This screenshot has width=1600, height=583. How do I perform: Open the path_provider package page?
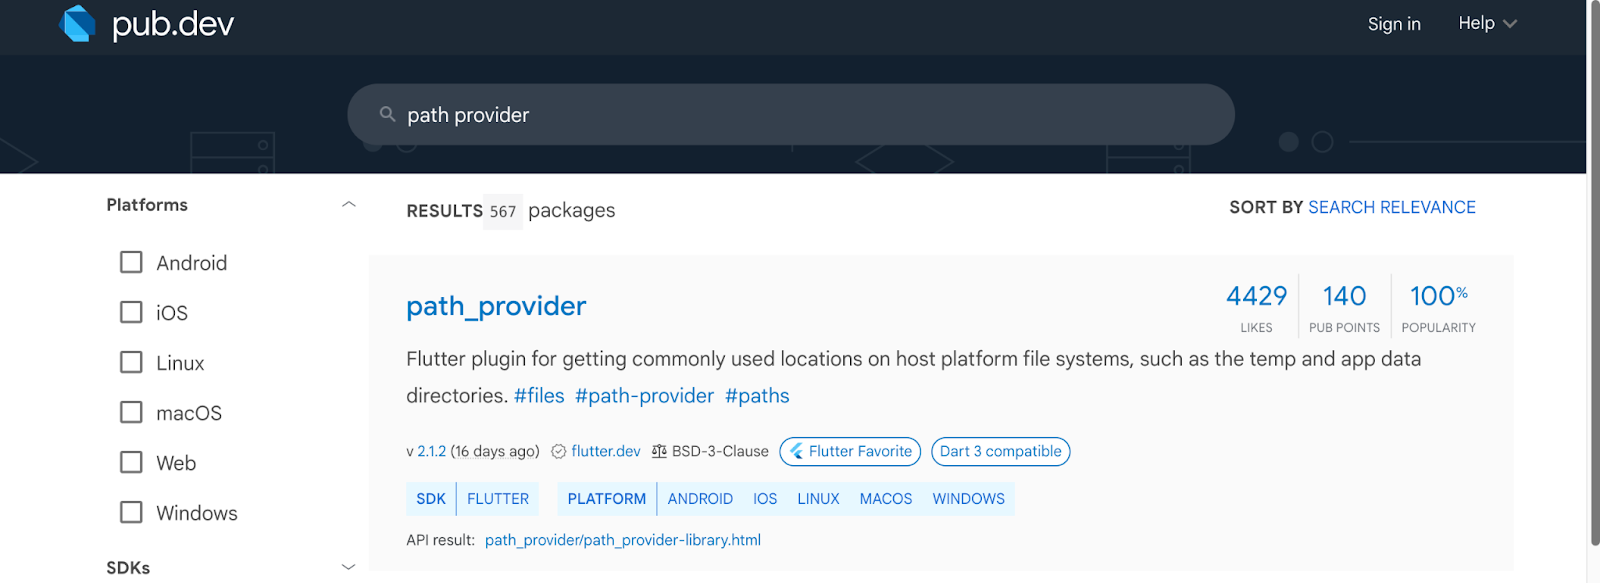496,306
